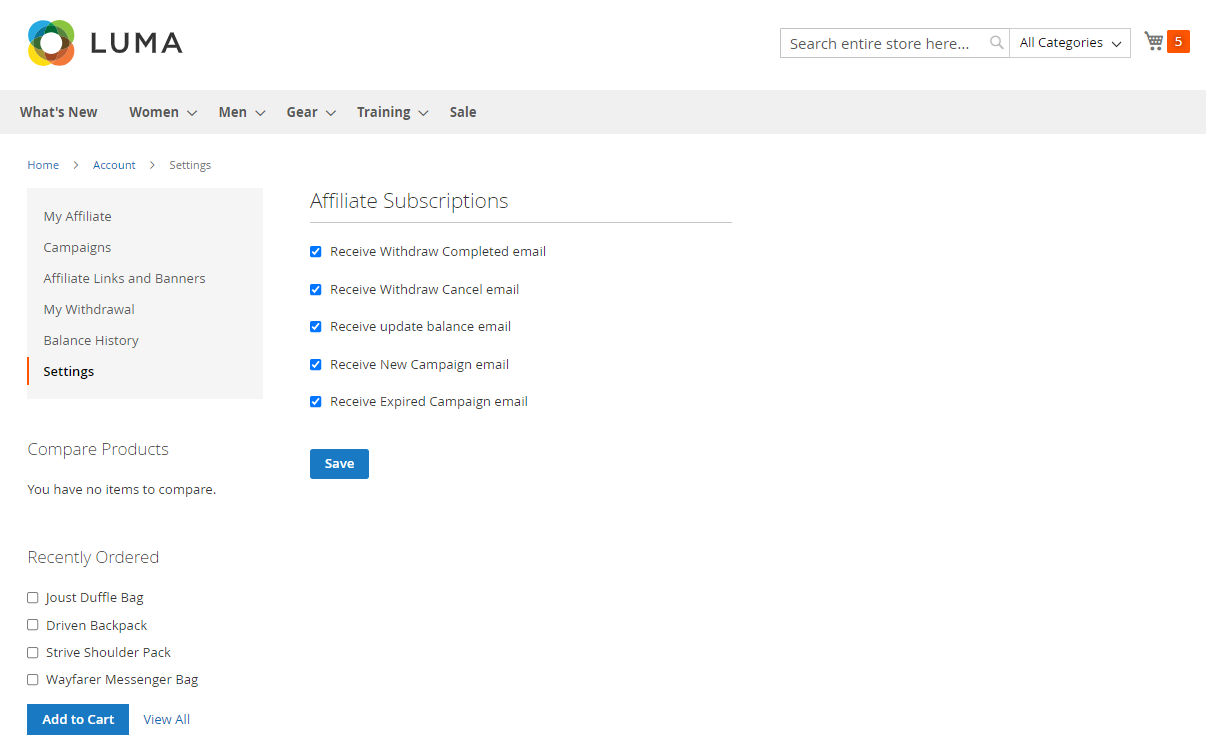Screen dimensions: 1206x748
Task: Click the Account breadcrumb link
Action: click(x=114, y=165)
